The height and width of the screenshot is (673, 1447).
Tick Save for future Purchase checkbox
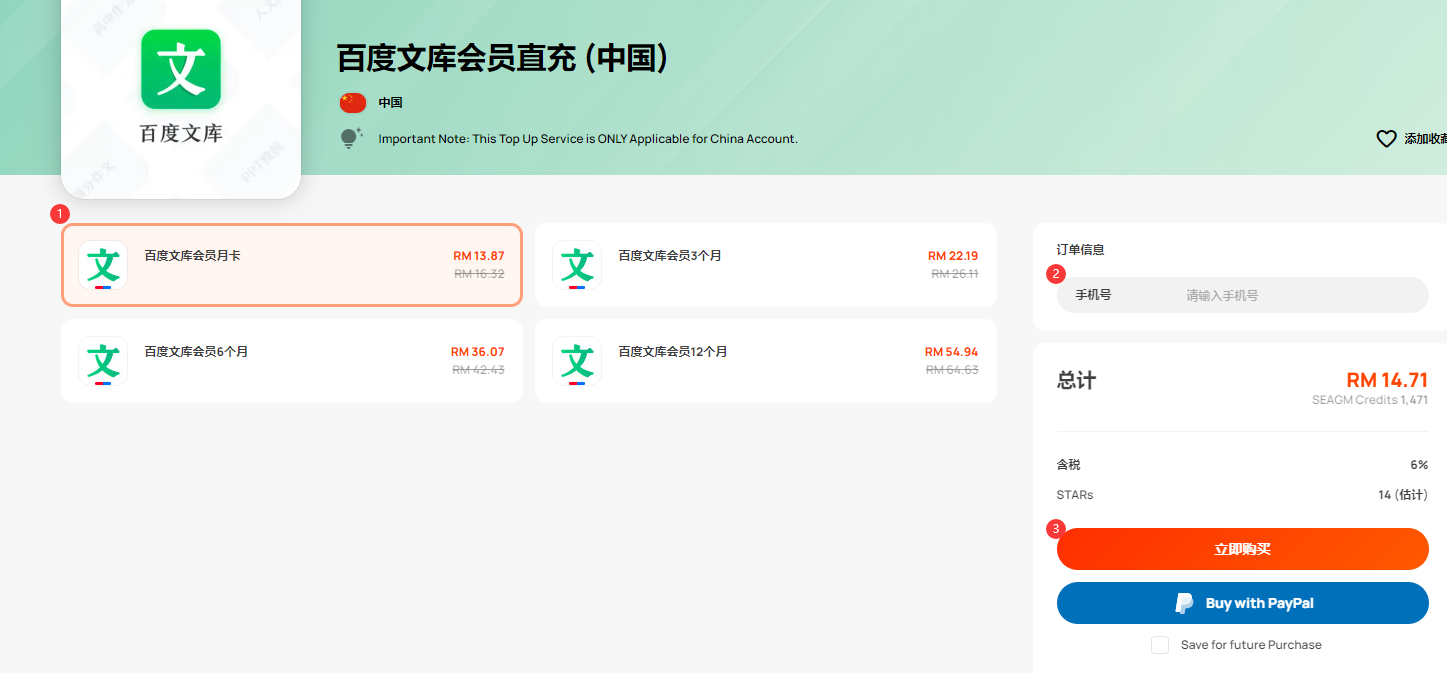click(1160, 645)
